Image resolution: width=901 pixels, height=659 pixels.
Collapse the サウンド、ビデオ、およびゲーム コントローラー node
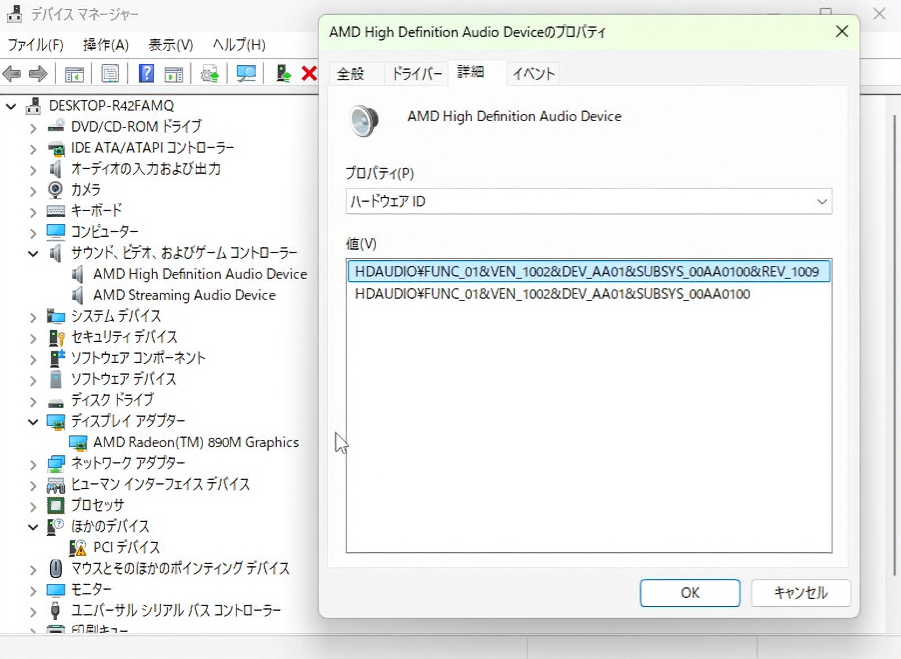point(33,253)
